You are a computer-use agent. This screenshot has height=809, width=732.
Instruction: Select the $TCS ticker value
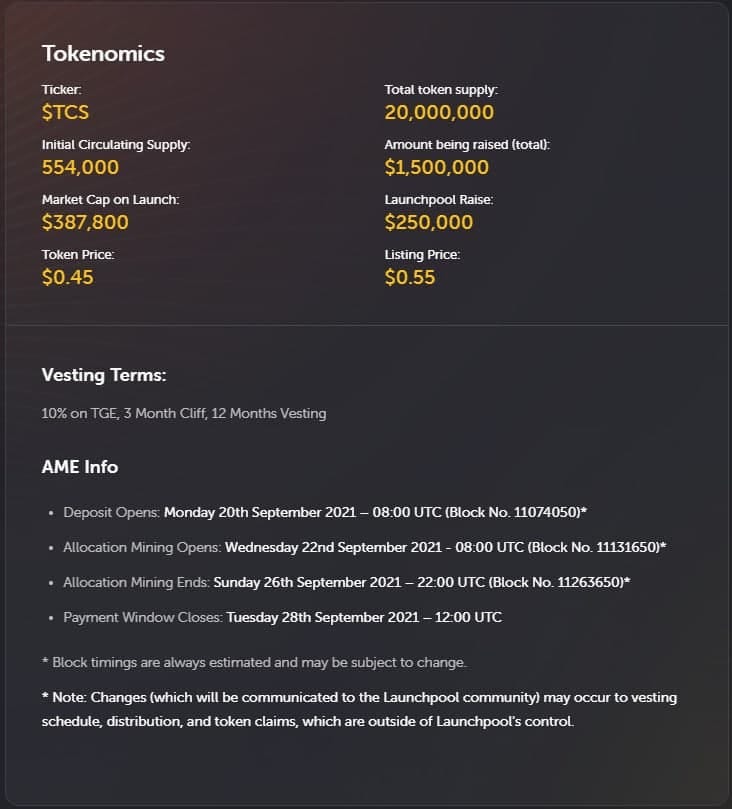pos(65,112)
